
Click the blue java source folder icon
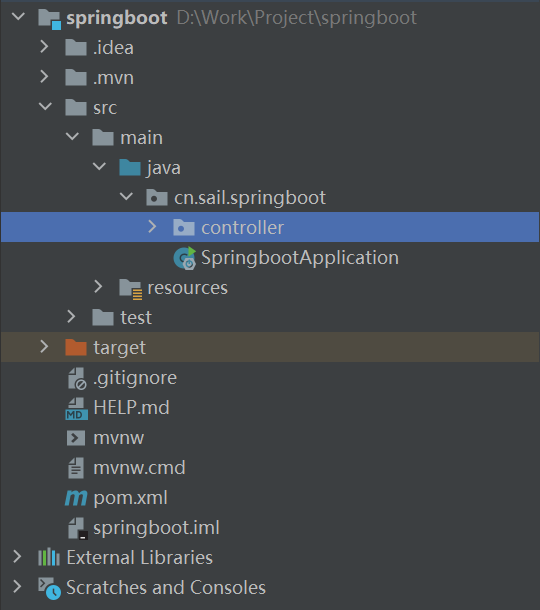pyautogui.click(x=130, y=168)
